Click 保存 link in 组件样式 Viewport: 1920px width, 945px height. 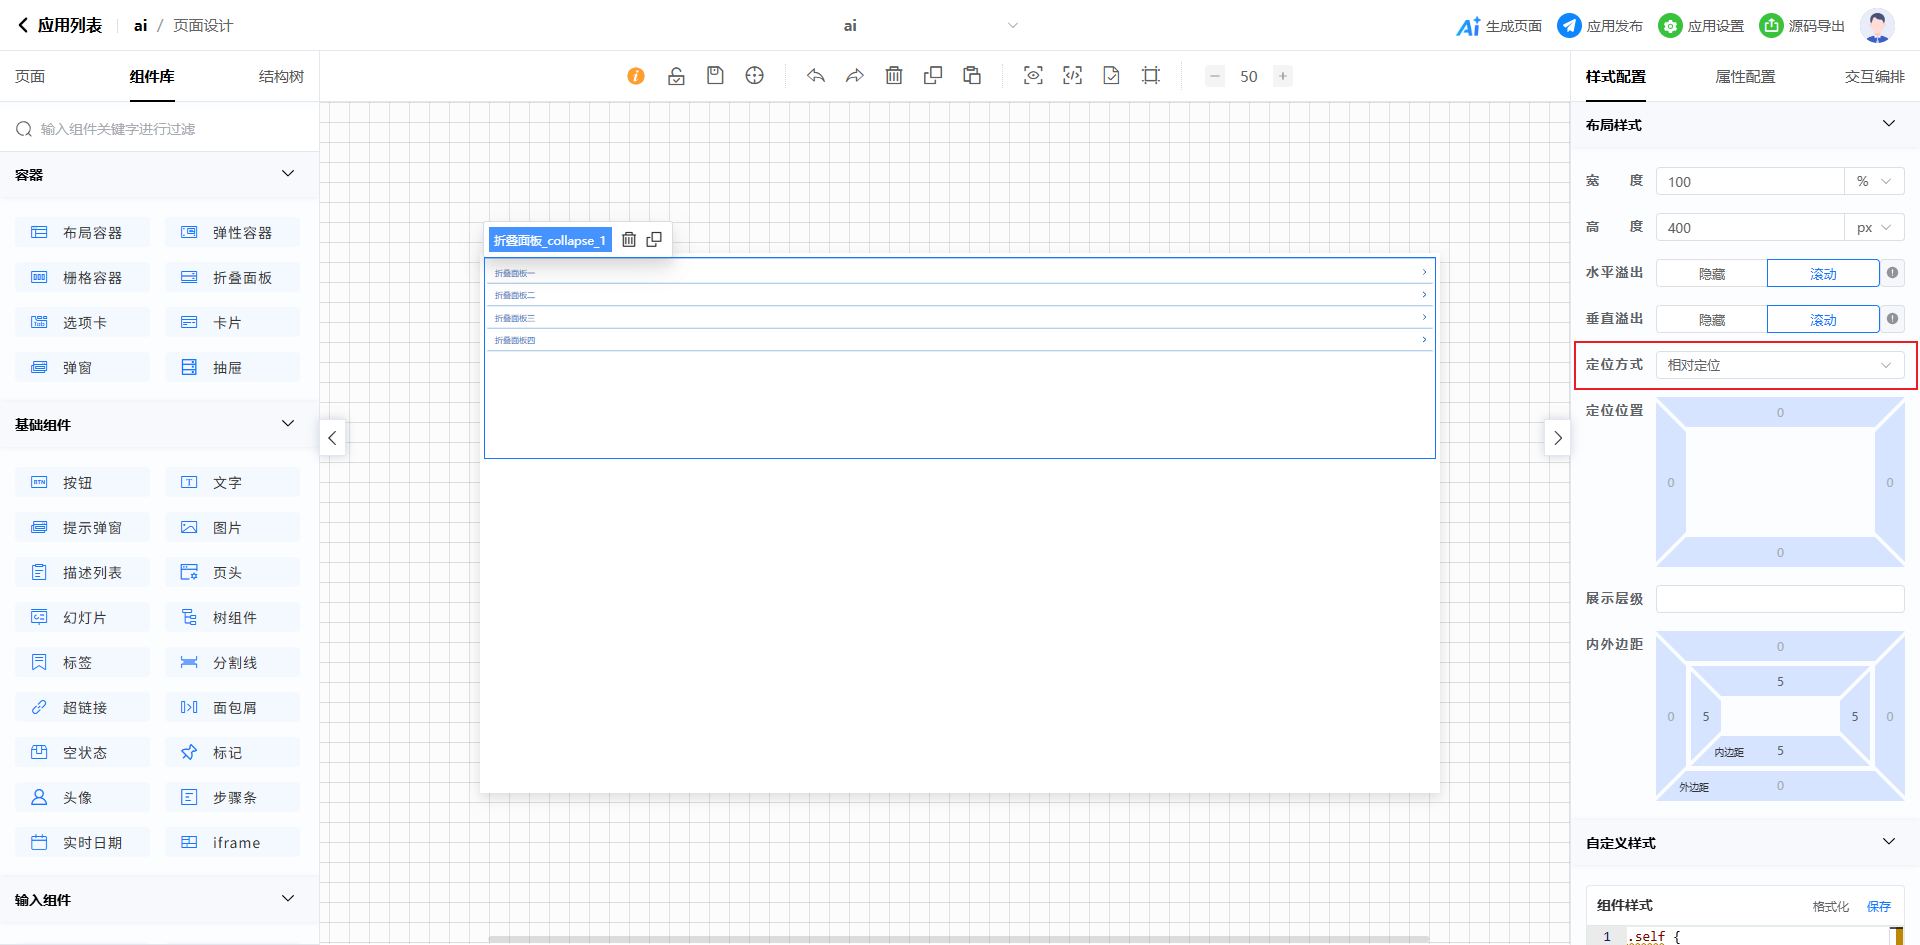coord(1878,906)
